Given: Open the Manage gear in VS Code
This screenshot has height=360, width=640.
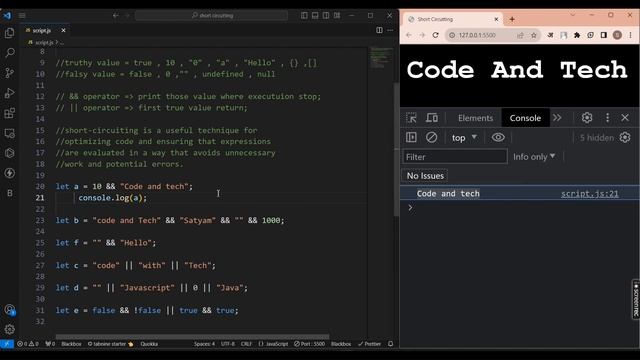Looking at the screenshot, I should pos(9,329).
